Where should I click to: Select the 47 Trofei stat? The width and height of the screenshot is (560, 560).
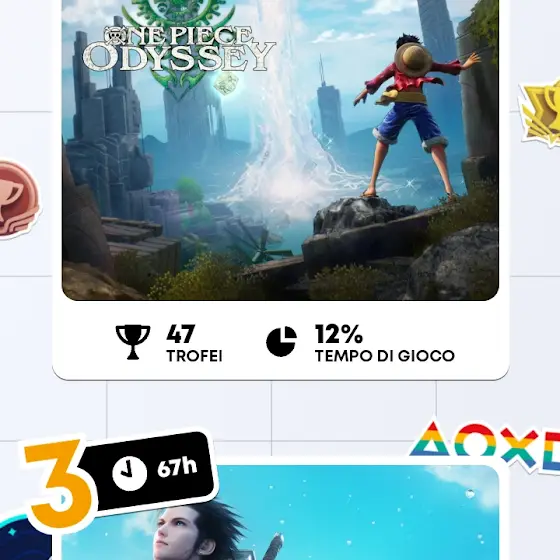click(x=169, y=342)
